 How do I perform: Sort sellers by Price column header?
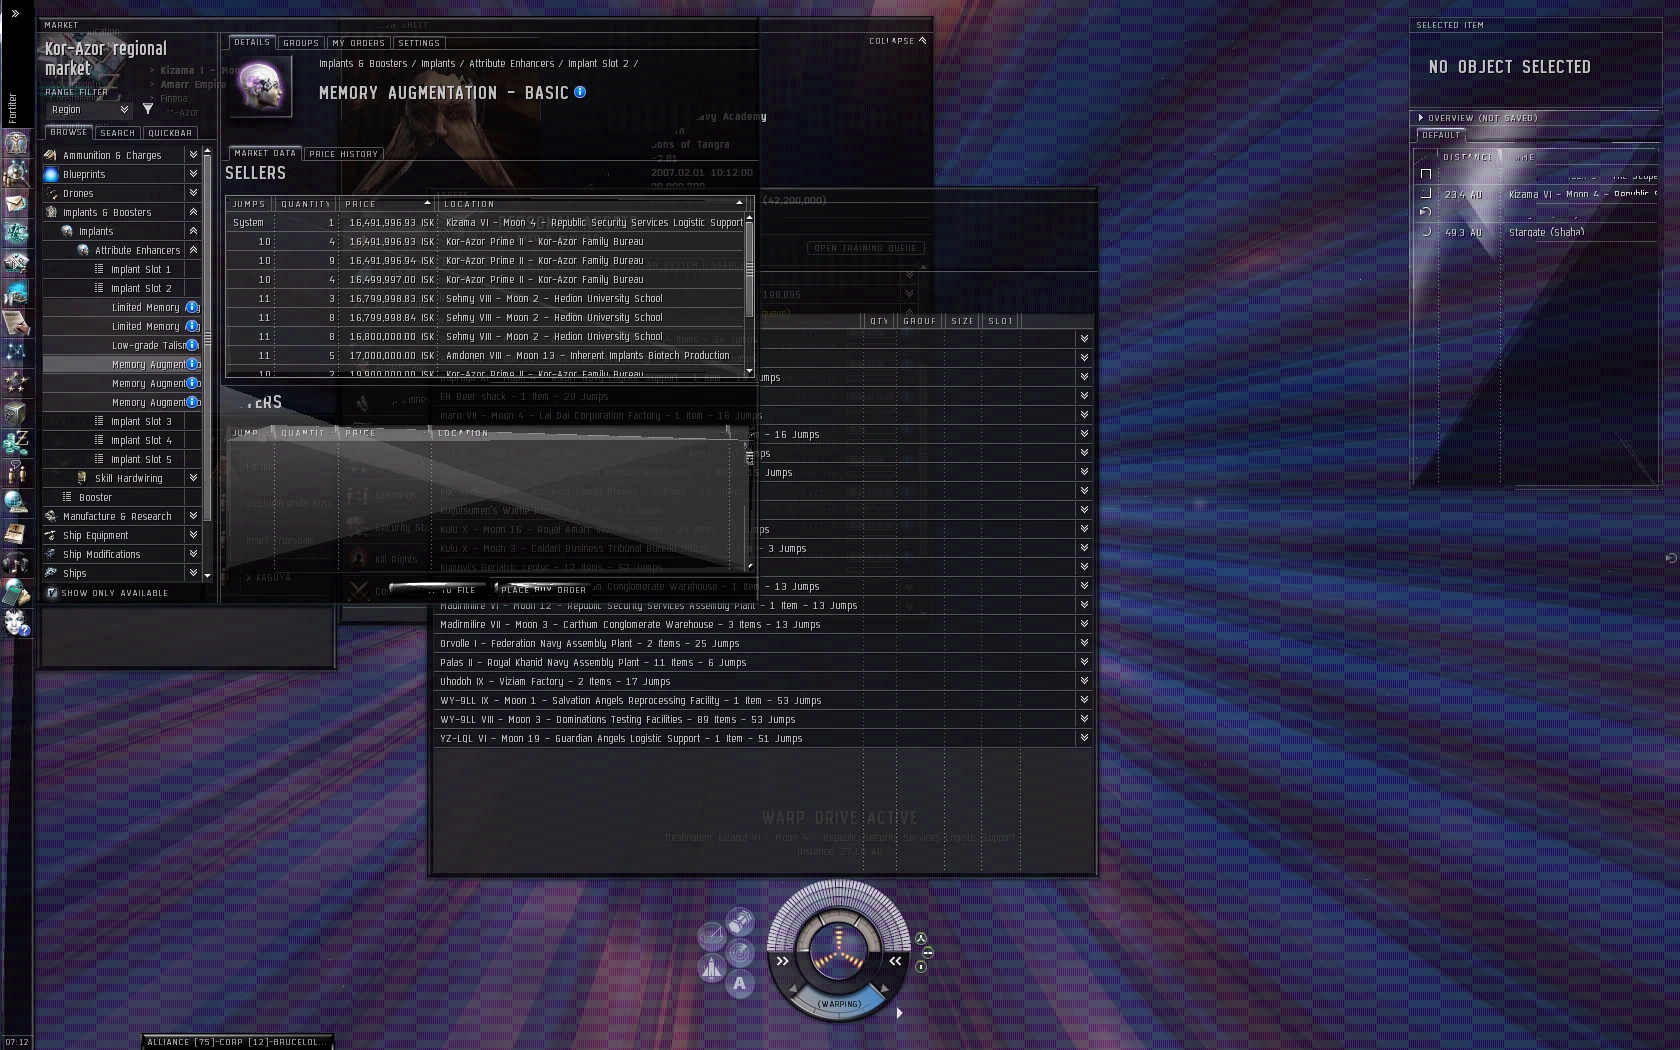(387, 204)
